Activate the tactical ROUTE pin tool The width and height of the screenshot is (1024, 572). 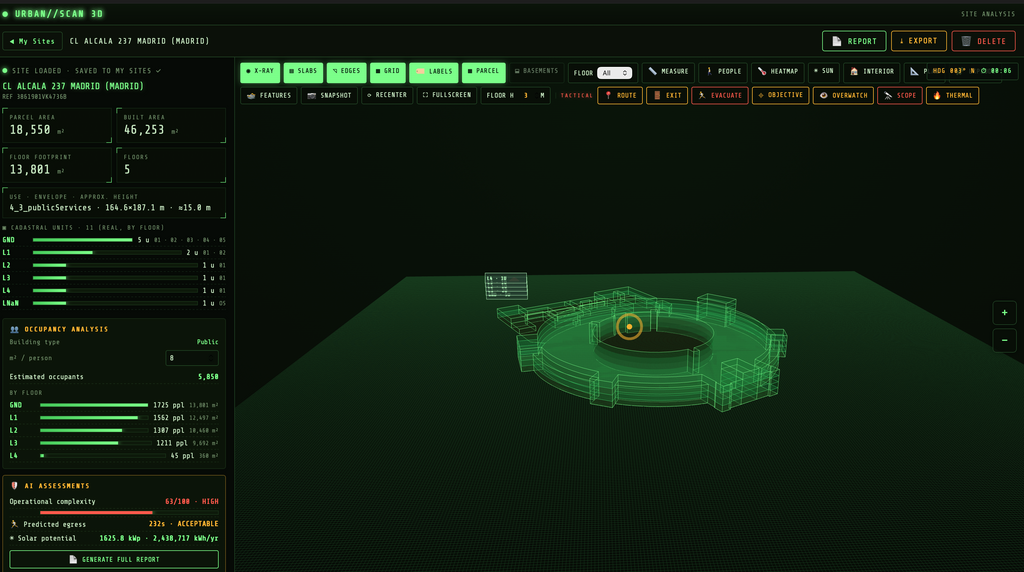620,96
